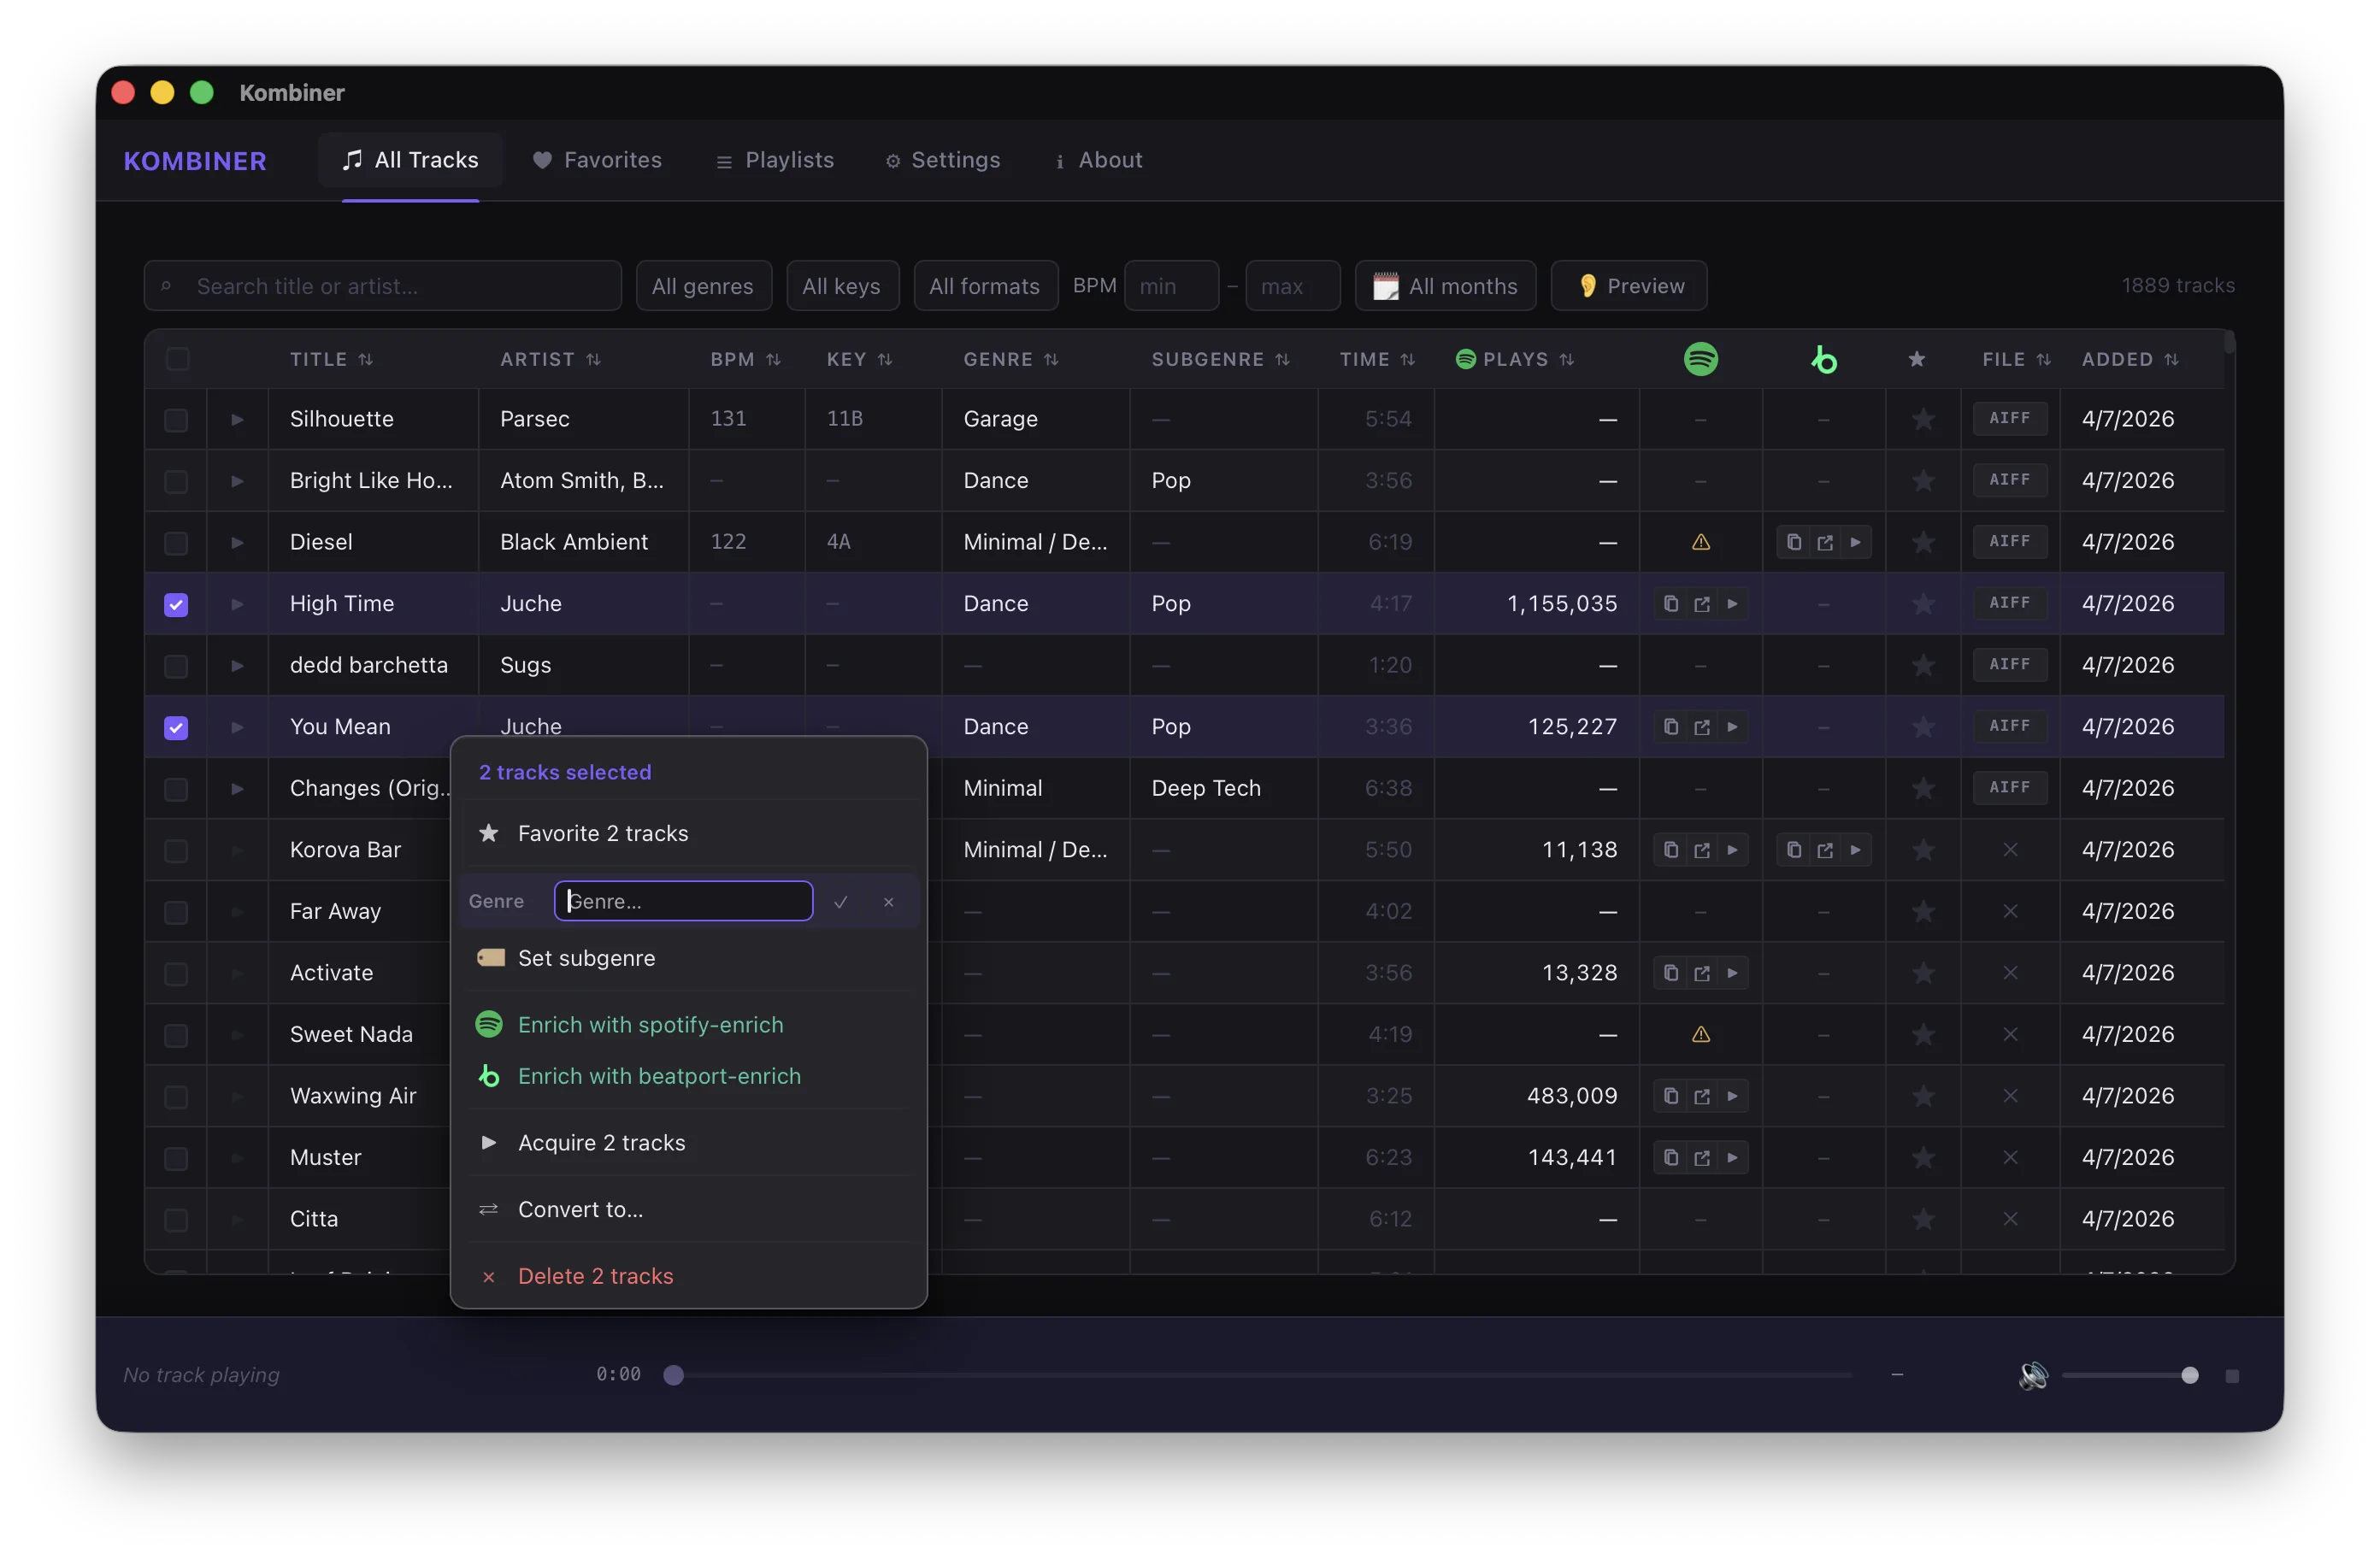This screenshot has height=1559, width=2380.
Task: Toggle the select-all header checkbox
Action: (177, 359)
